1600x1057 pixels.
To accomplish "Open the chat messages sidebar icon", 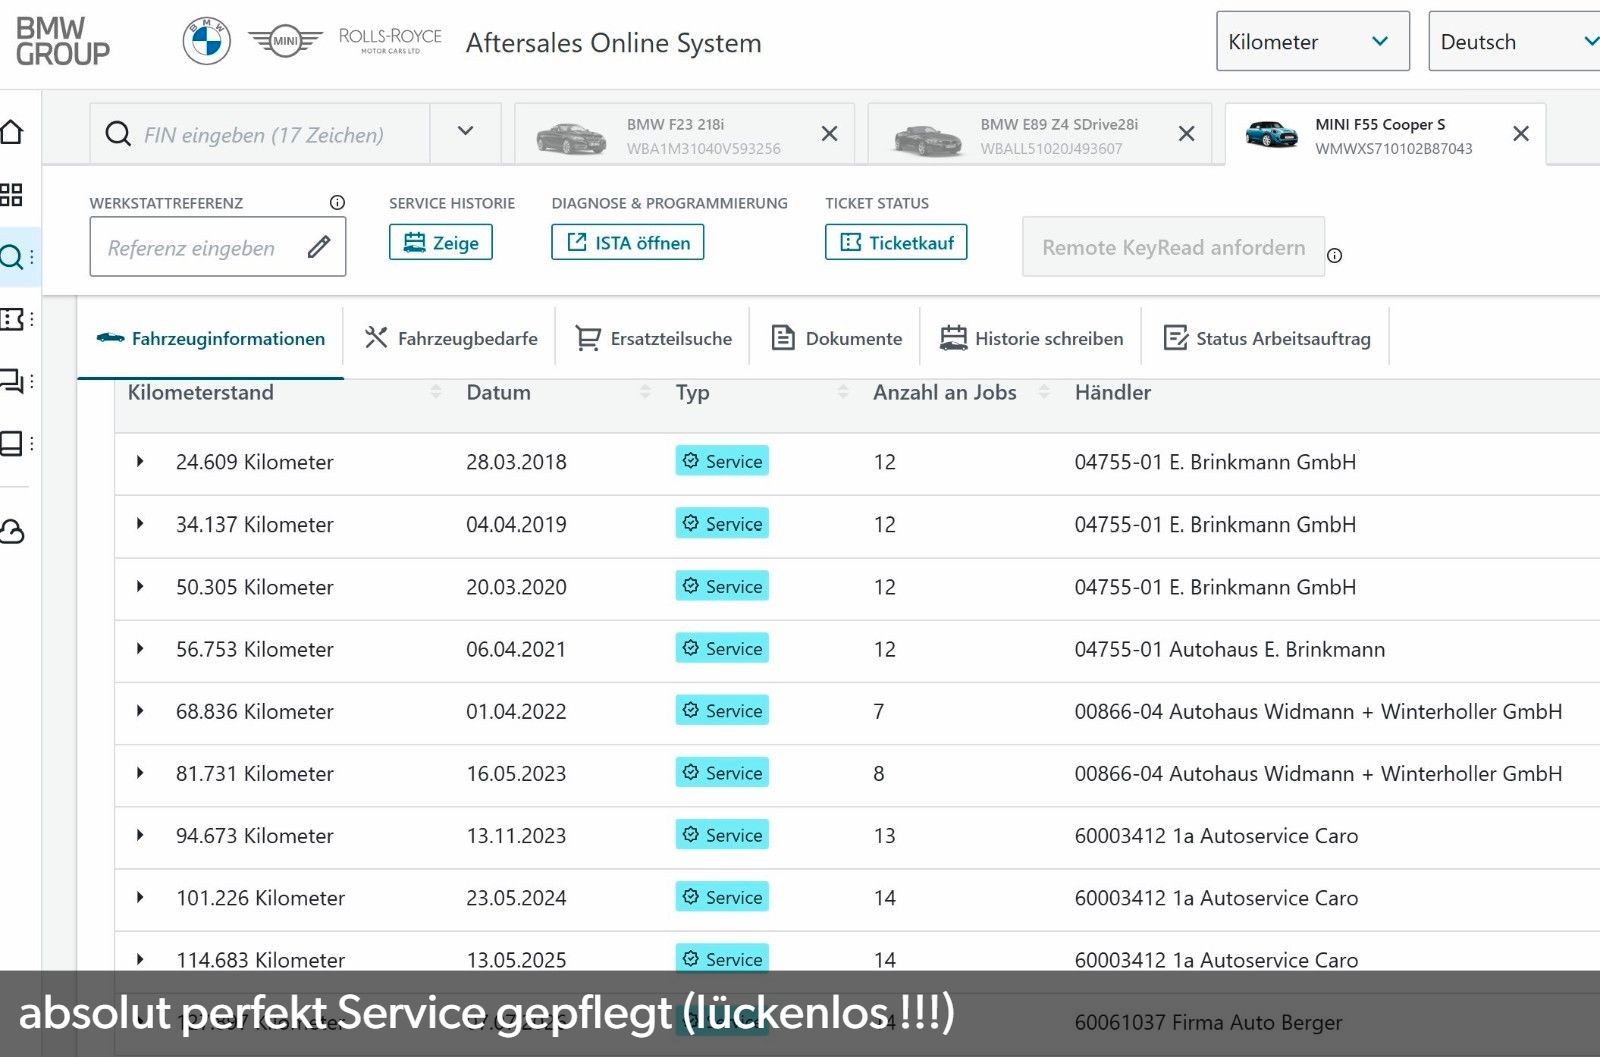I will 12,381.
